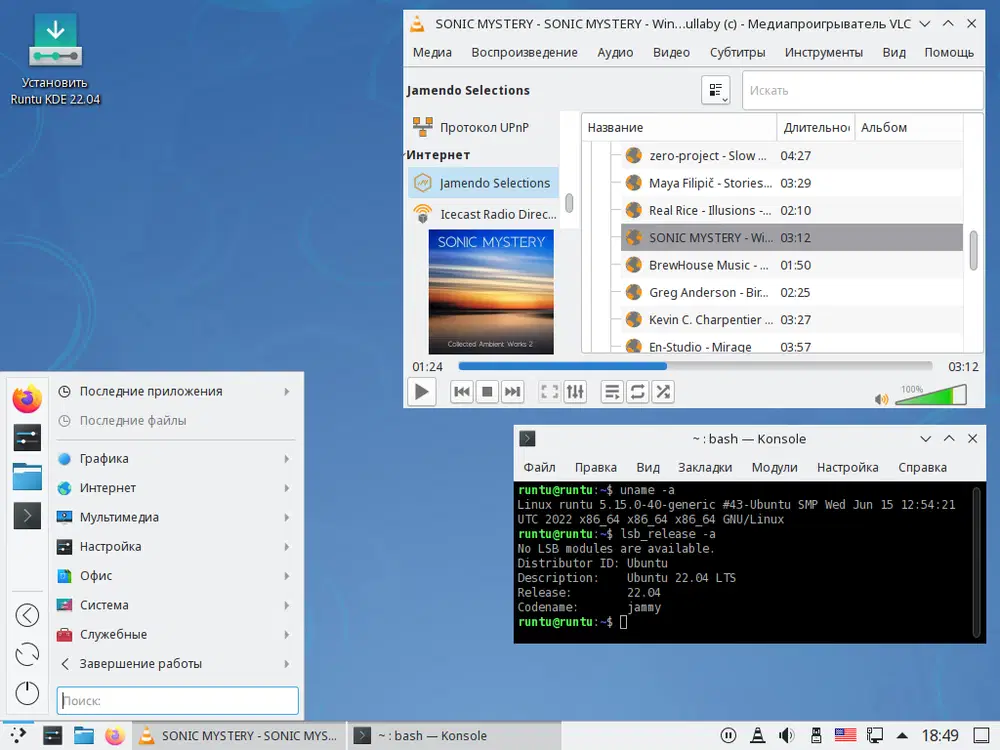Open the Закладки menu in Konsole
This screenshot has height=750, width=1000.
[705, 467]
